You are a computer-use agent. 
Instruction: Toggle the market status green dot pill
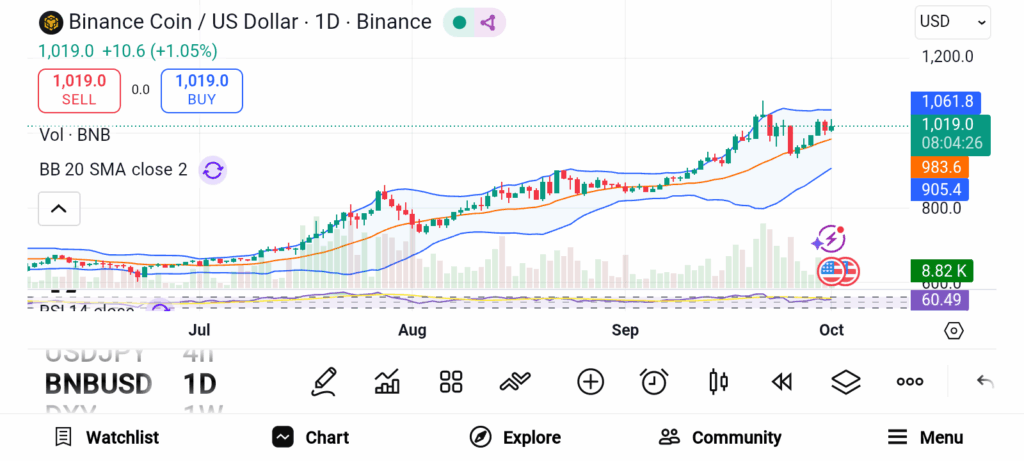(x=474, y=22)
